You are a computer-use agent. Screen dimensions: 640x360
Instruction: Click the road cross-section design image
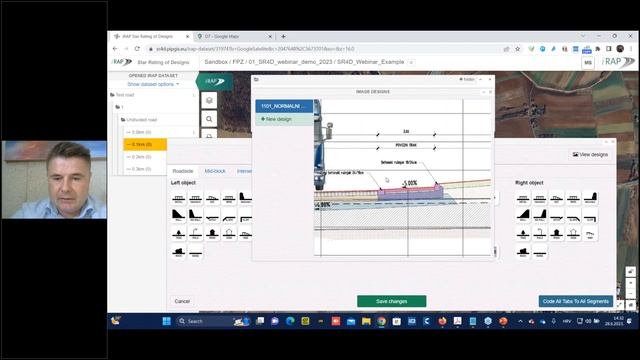402,178
